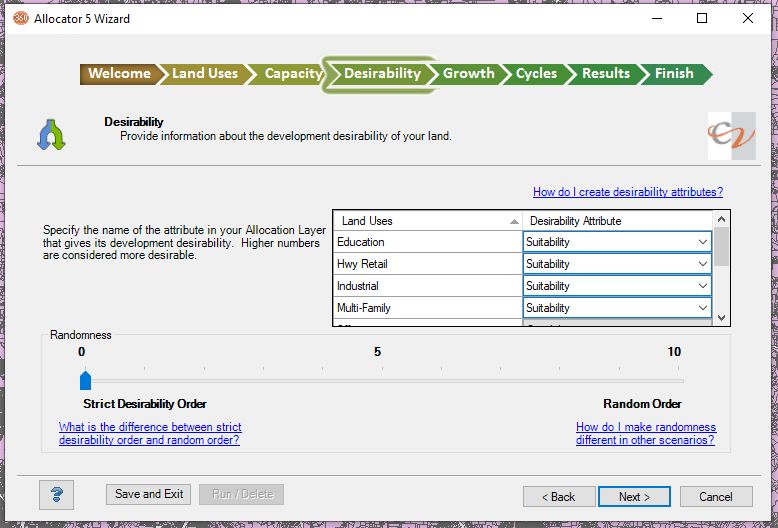Set Randomness slider to the 10 mark
This screenshot has height=528, width=778.
click(678, 381)
